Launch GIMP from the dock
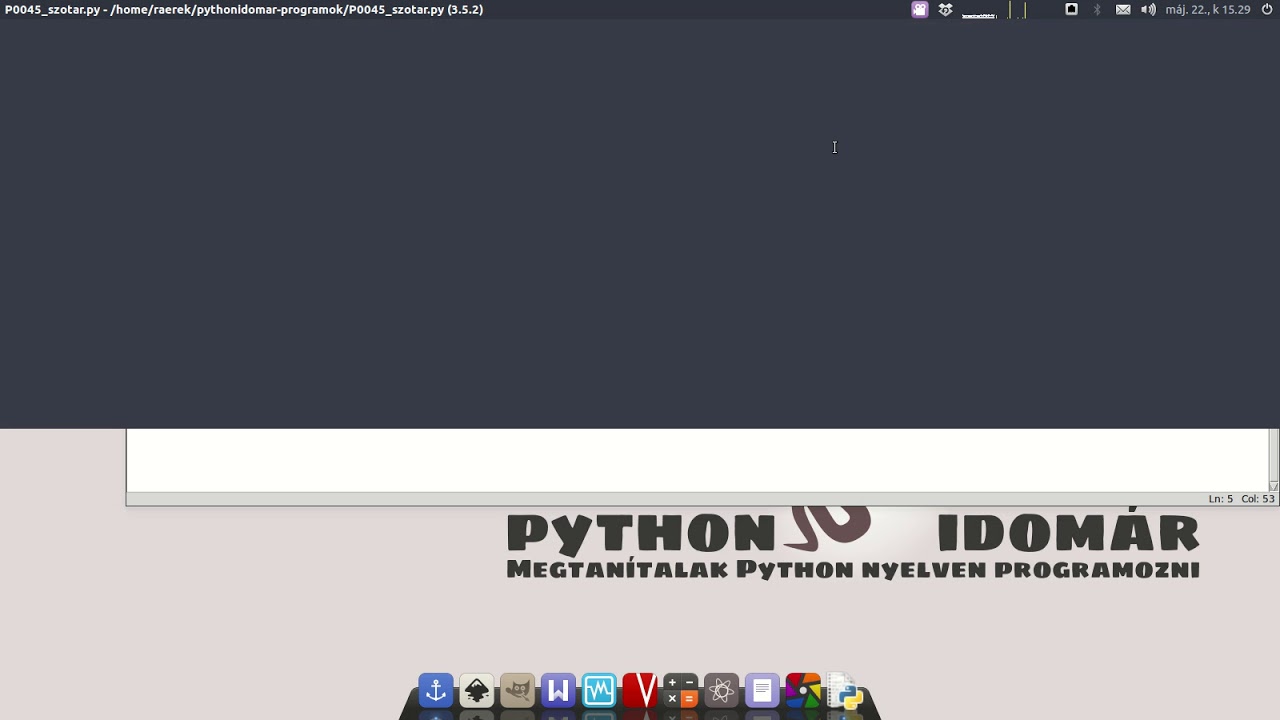 click(518, 690)
